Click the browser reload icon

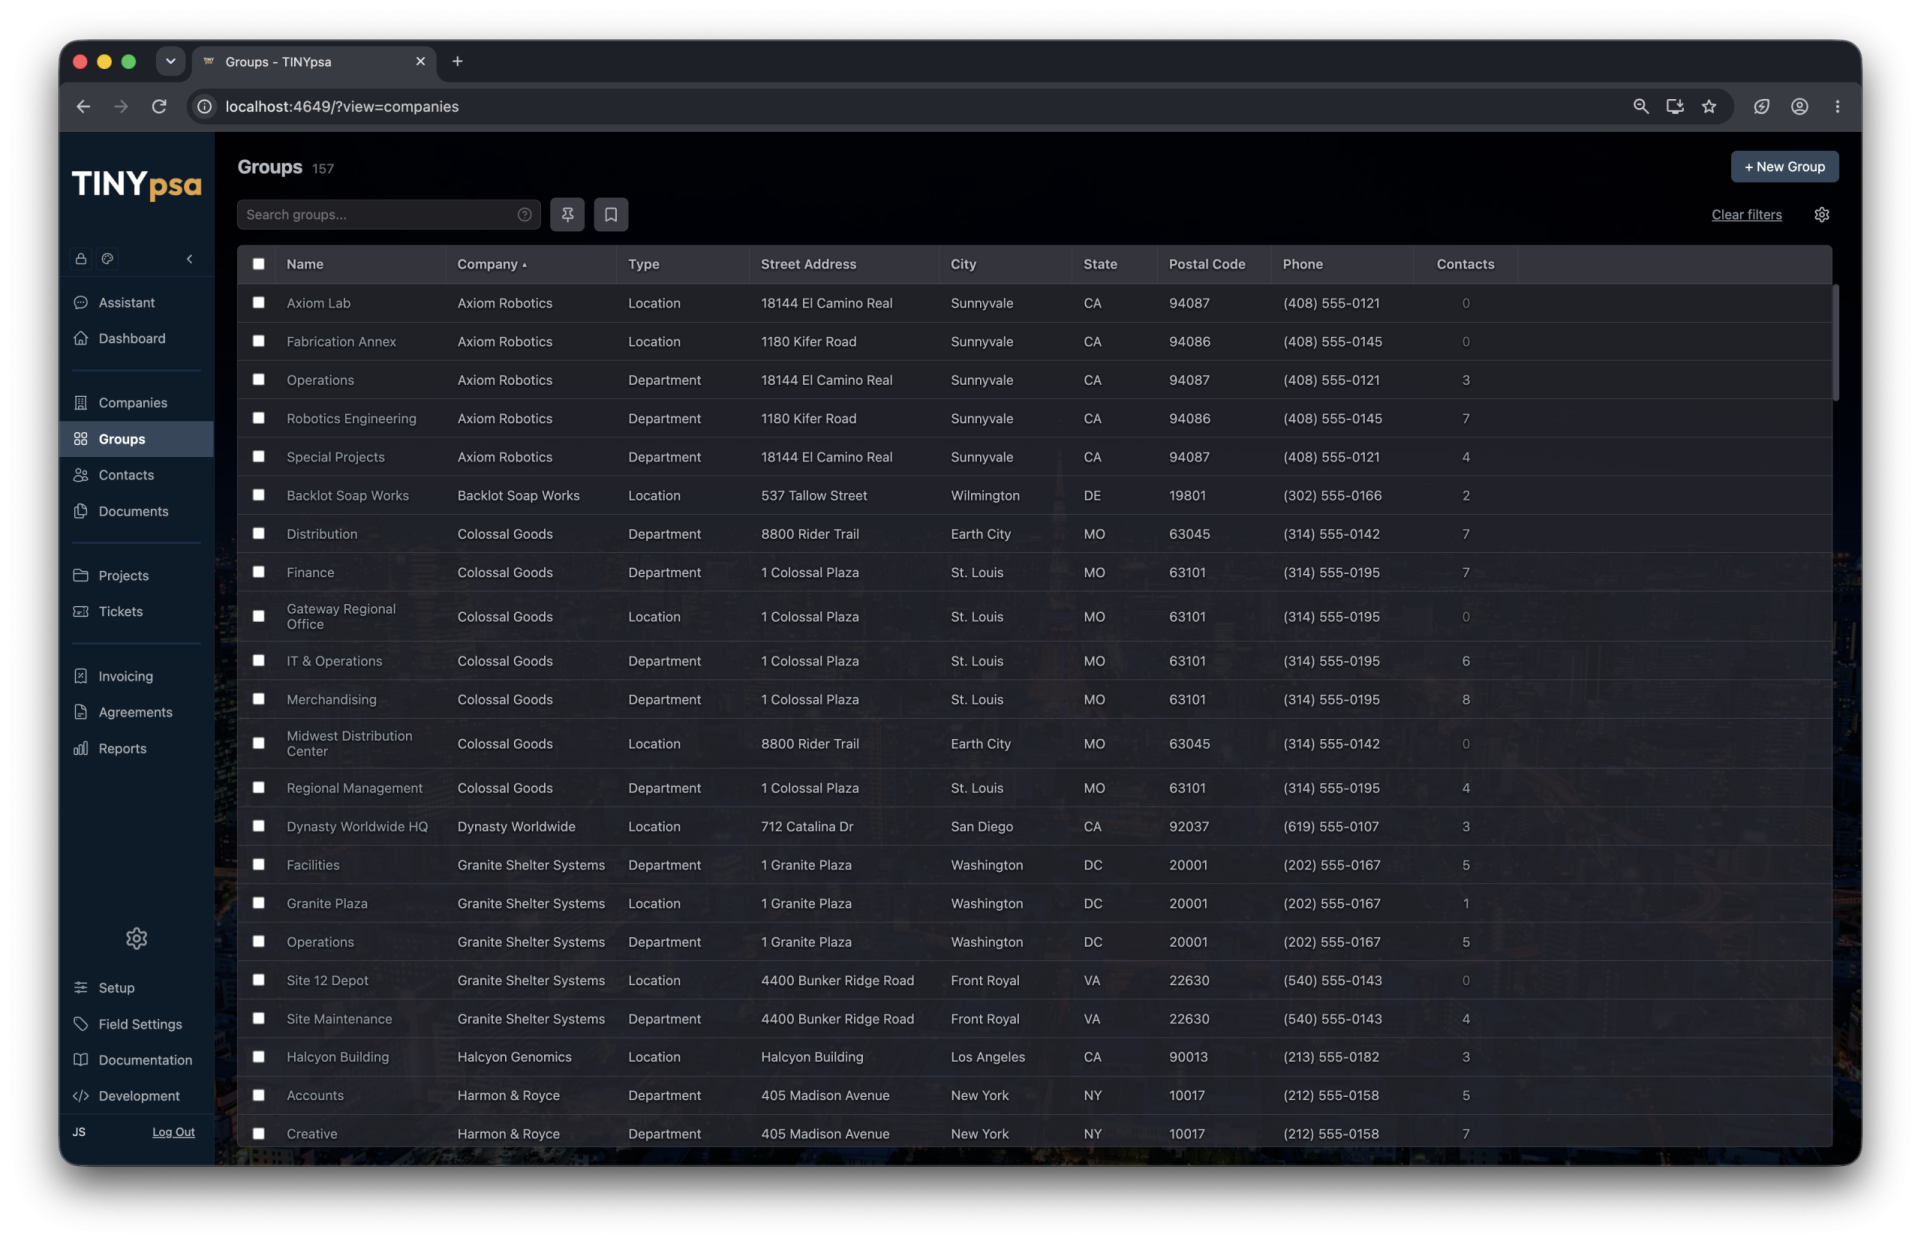(x=159, y=106)
